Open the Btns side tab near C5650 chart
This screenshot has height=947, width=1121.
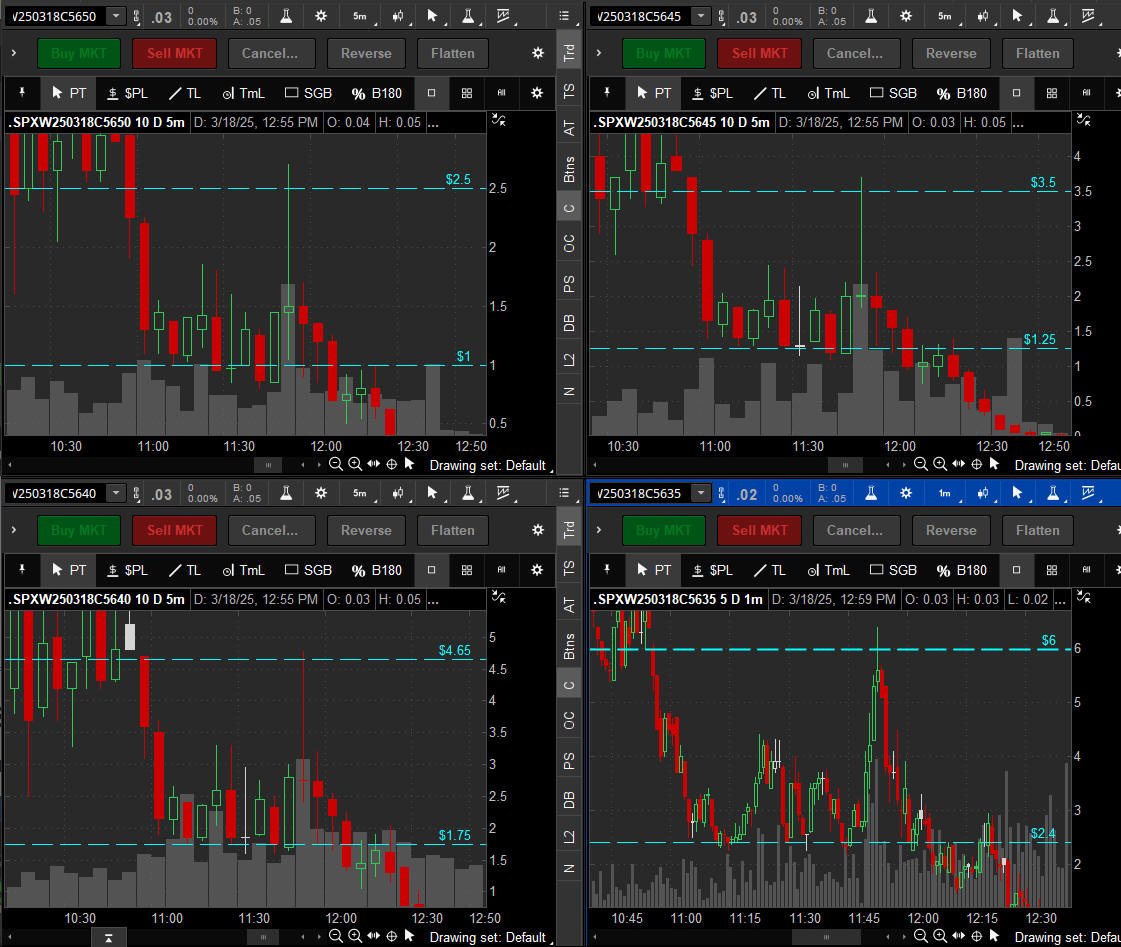coord(569,169)
